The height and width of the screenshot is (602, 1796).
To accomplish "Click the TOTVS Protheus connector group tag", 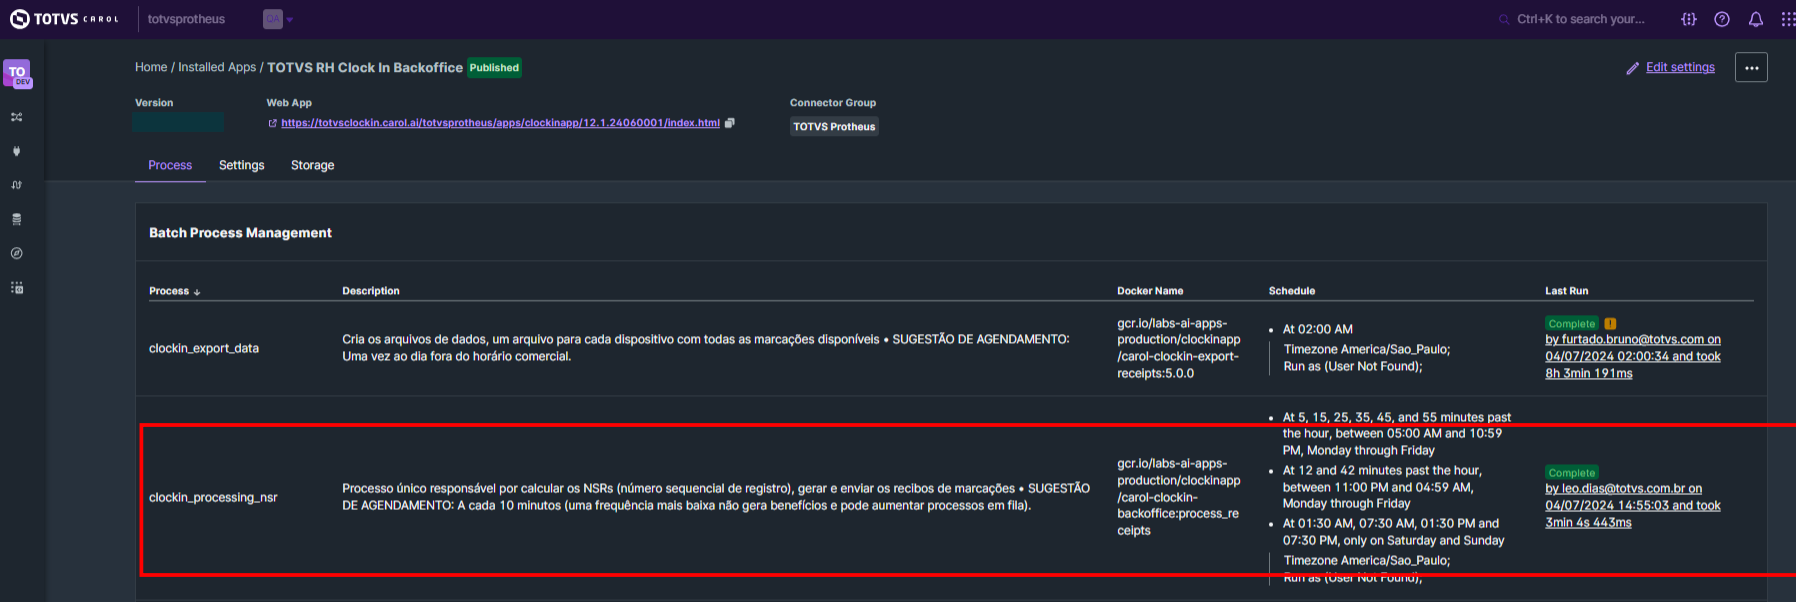I will (834, 126).
